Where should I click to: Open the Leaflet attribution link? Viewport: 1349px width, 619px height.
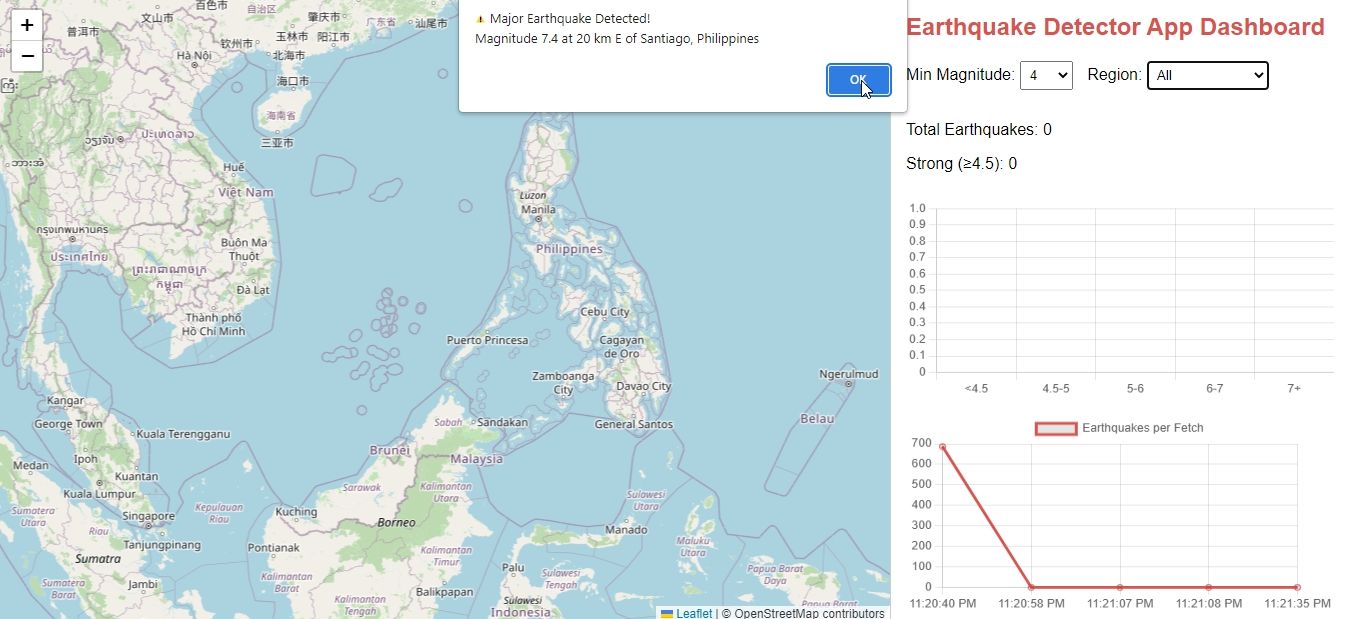694,613
